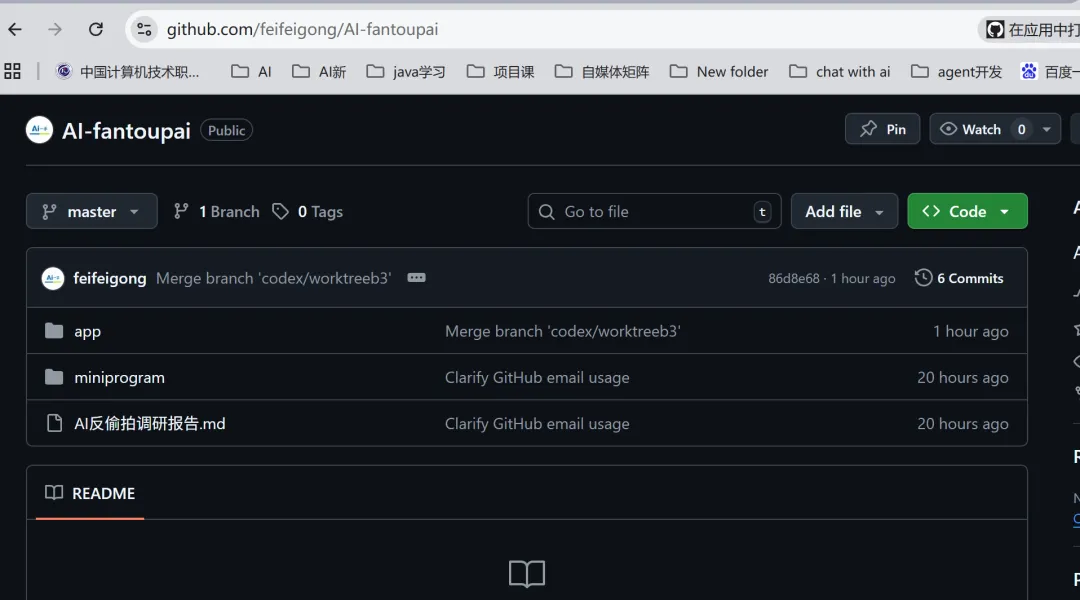The image size is (1080, 600).
Task: Open the Add file dropdown
Action: [844, 211]
